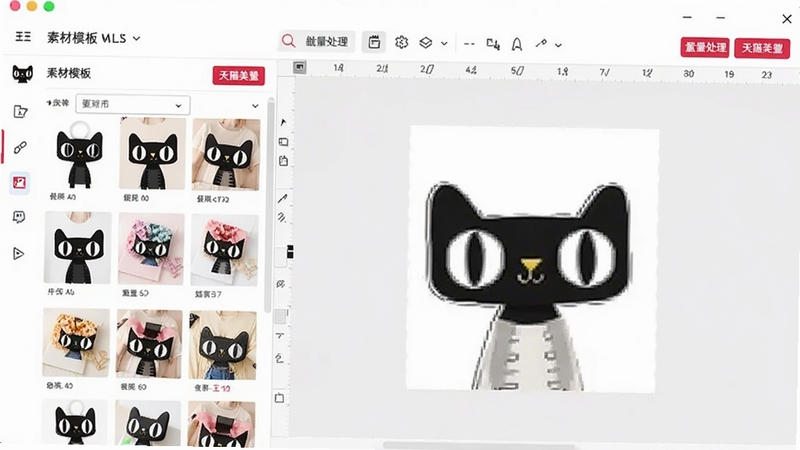Click the cat artwork on the canvas
Image resolution: width=800 pixels, height=450 pixels.
(x=529, y=286)
